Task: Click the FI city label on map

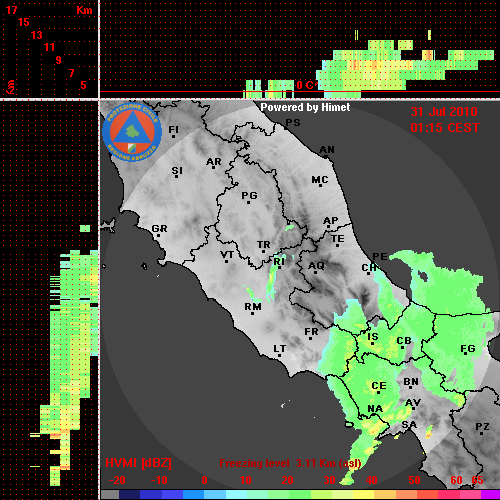Action: click(173, 129)
